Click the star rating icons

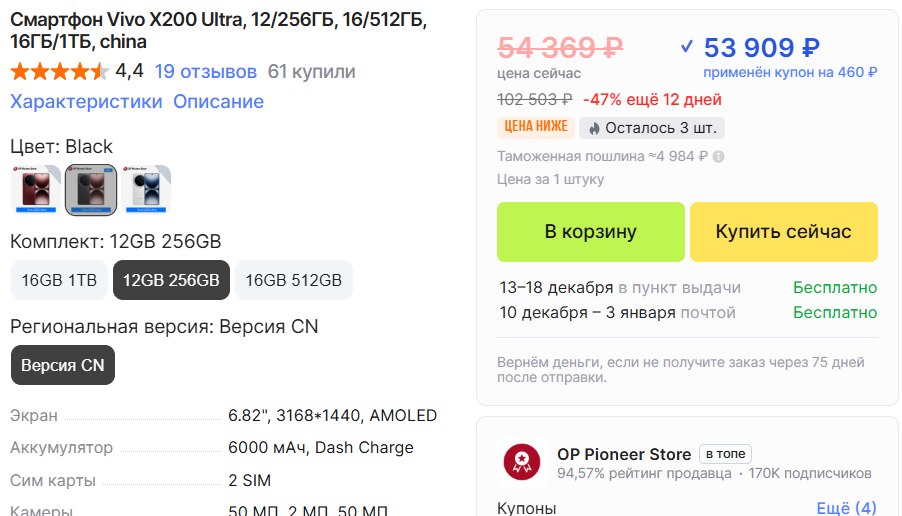[59, 72]
